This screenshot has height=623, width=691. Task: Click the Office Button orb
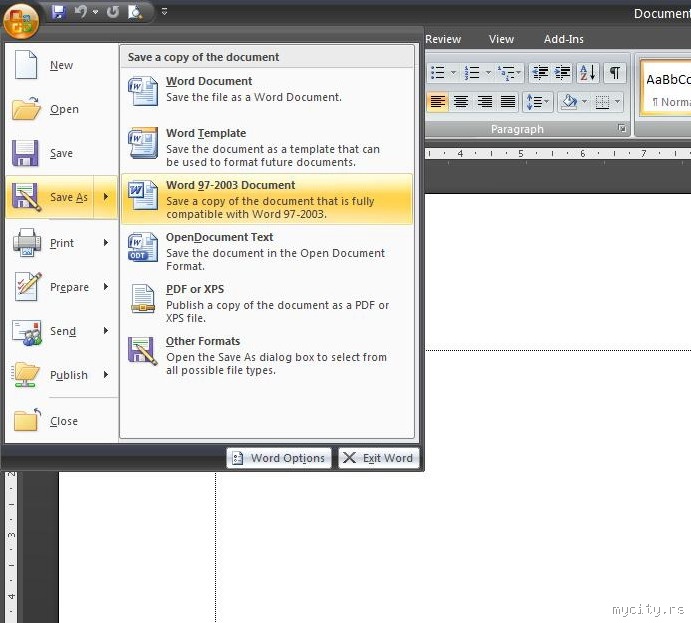(21, 21)
